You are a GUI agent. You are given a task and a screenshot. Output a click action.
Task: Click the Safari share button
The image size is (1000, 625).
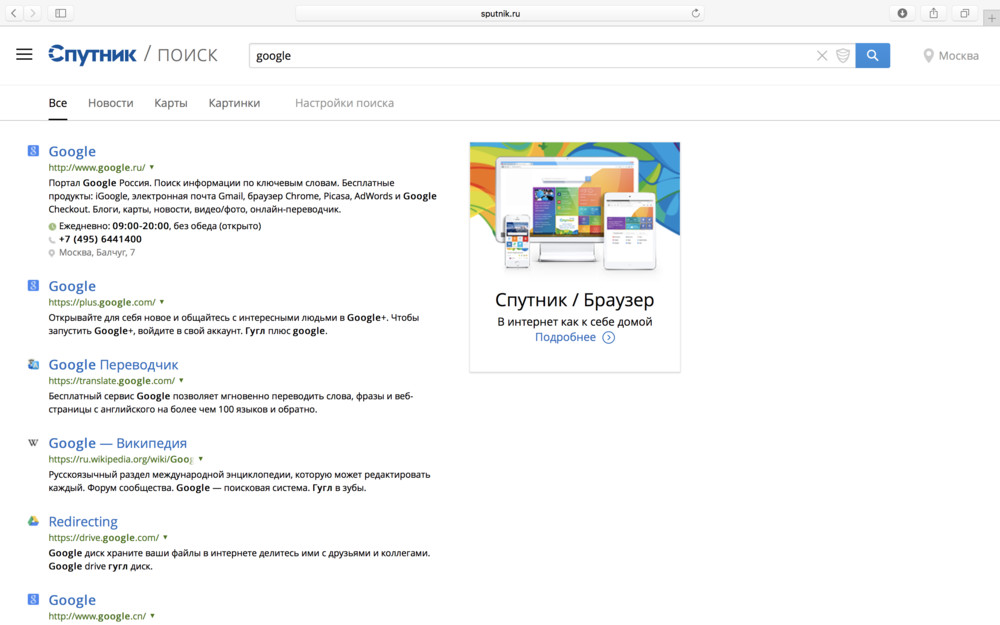coord(934,13)
